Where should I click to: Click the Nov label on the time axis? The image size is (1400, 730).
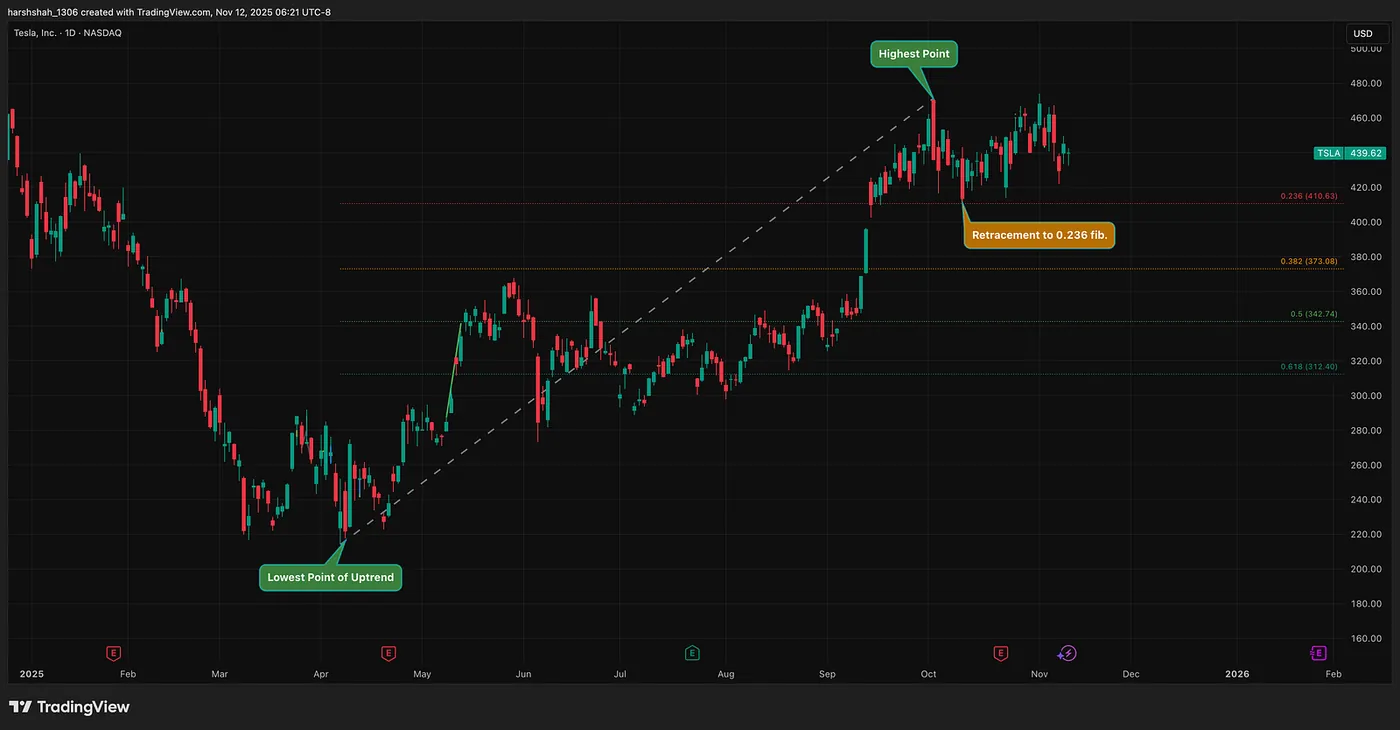click(x=1039, y=674)
